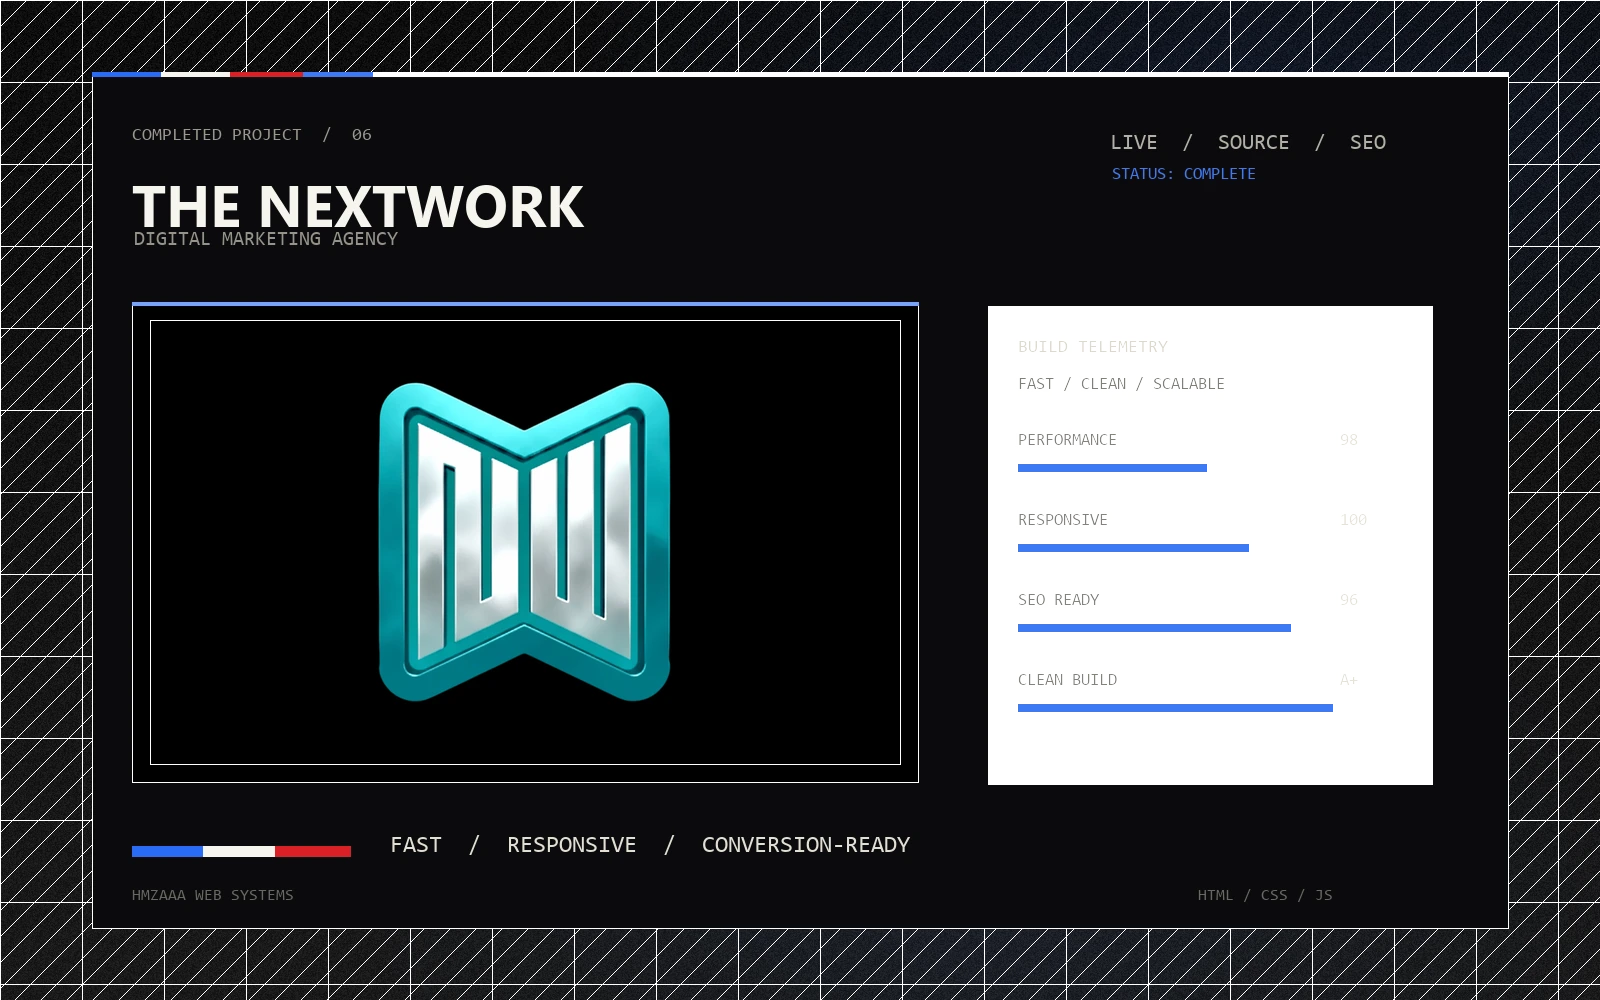This screenshot has width=1600, height=1000.
Task: Click the HTML / CSS / JS footer text
Action: pos(1264,895)
